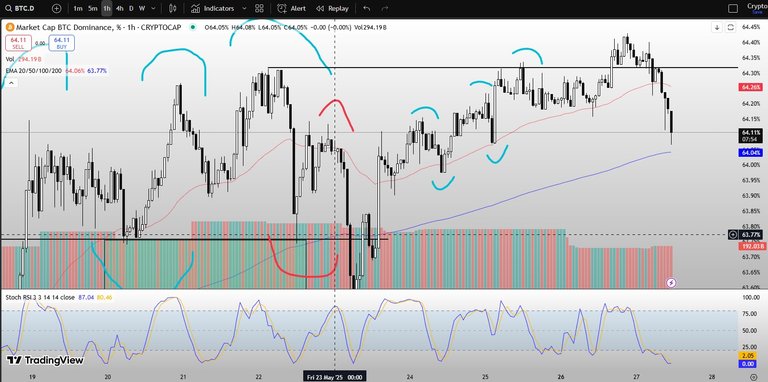Viewport: 768px width, 382px height.
Task: Create a new Alert
Action: [x=292, y=8]
